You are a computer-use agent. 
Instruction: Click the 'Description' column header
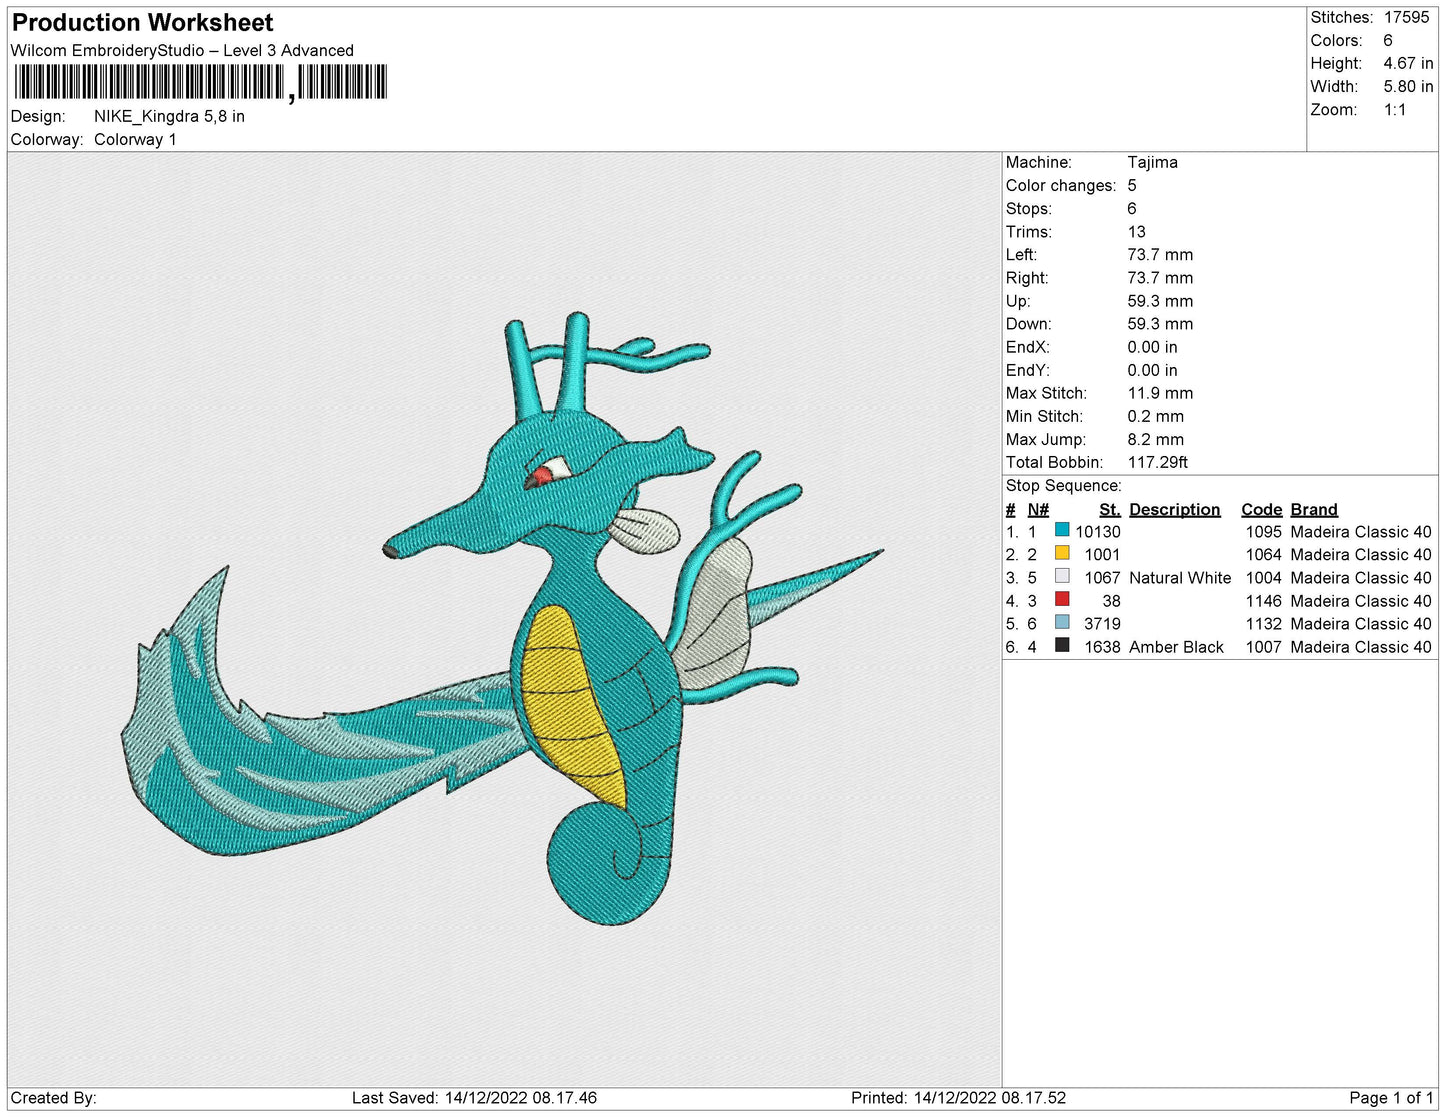(x=1175, y=509)
